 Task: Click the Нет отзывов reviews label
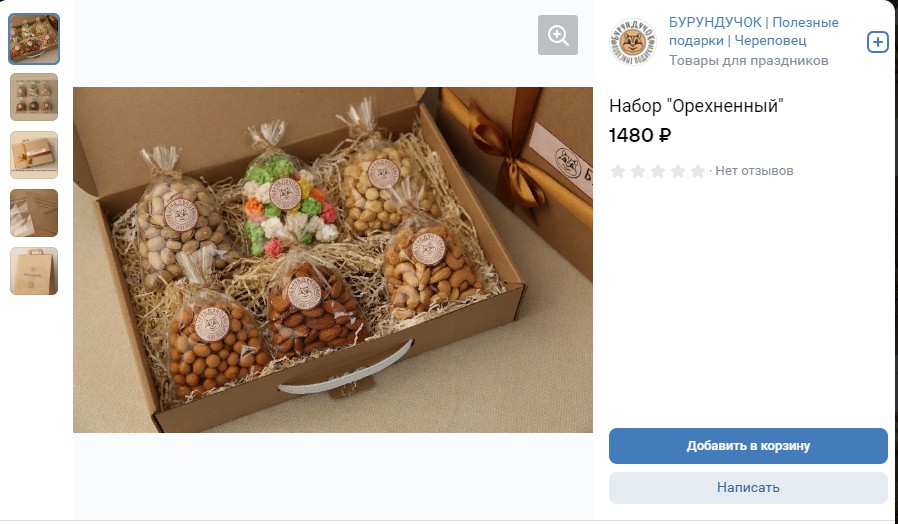click(754, 171)
